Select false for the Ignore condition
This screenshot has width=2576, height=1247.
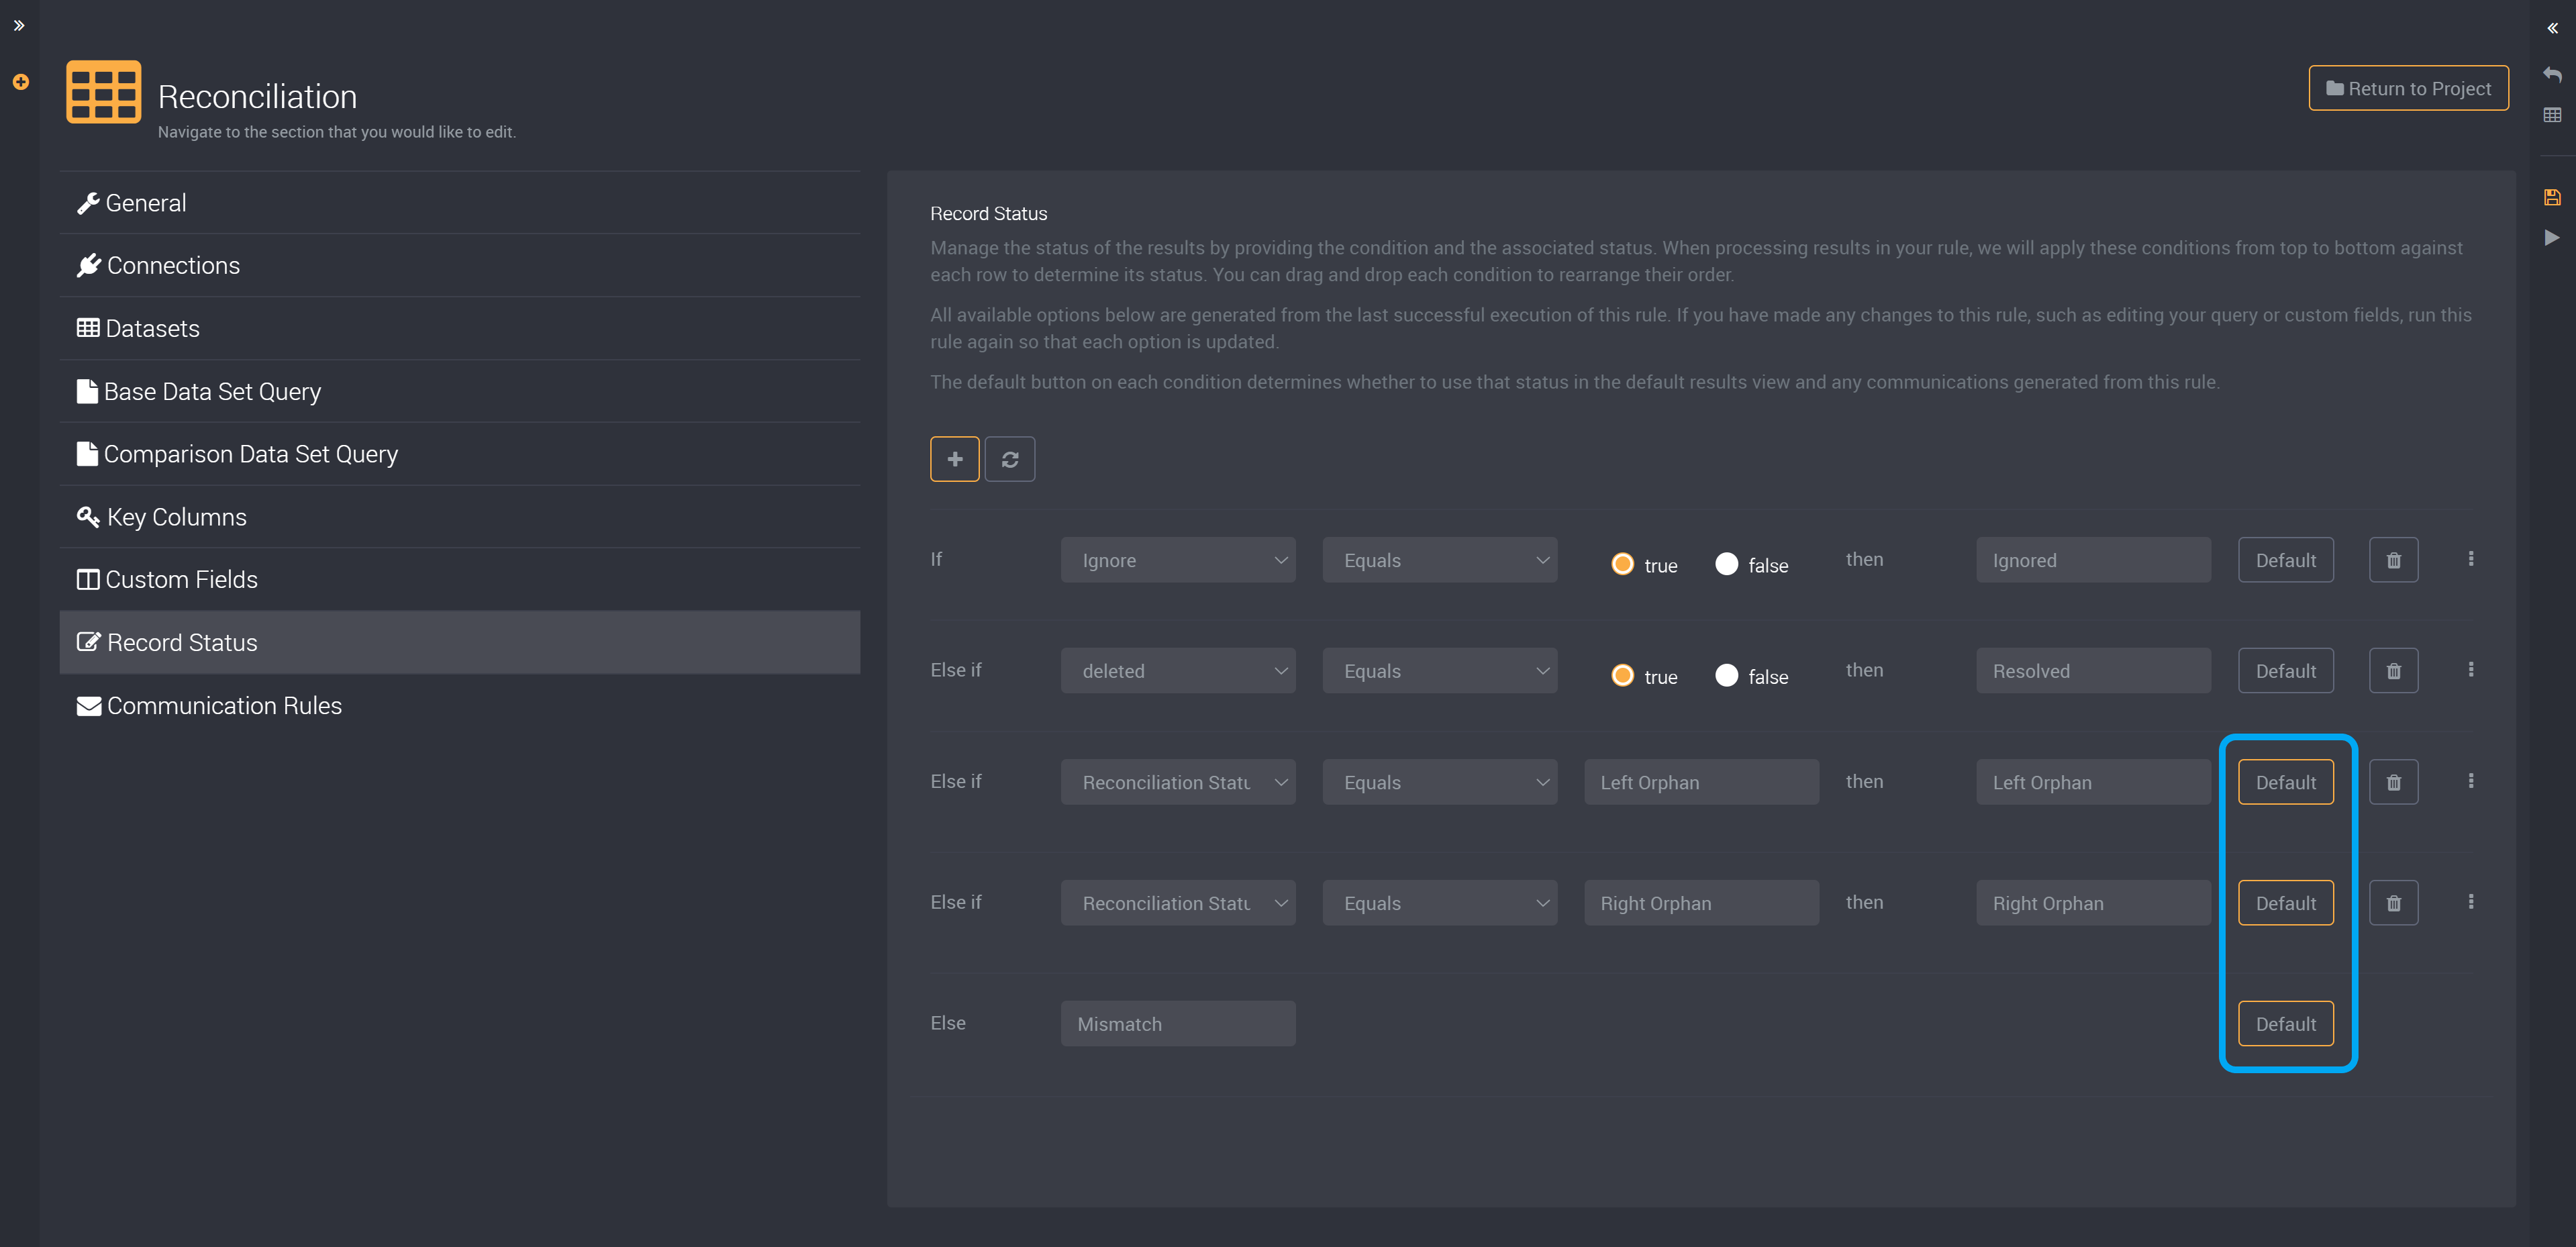point(1726,564)
